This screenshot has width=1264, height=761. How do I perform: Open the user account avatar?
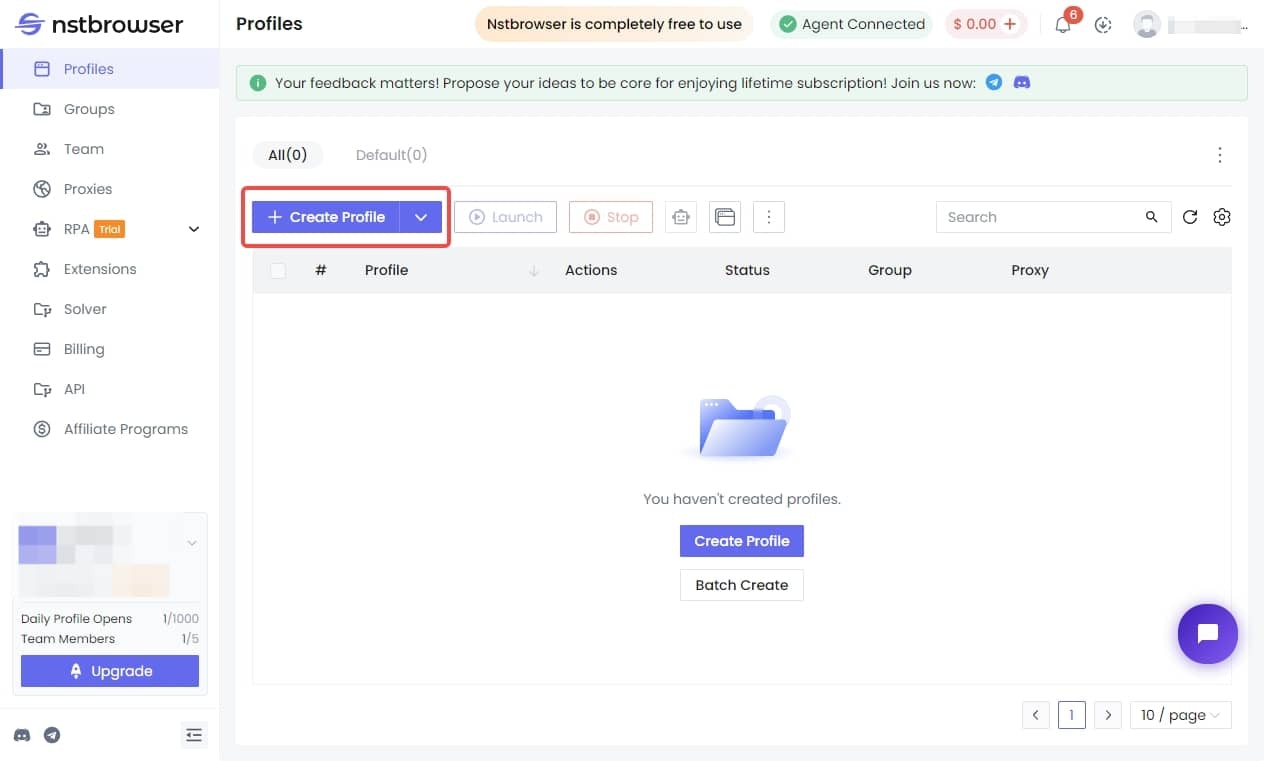[x=1146, y=24]
